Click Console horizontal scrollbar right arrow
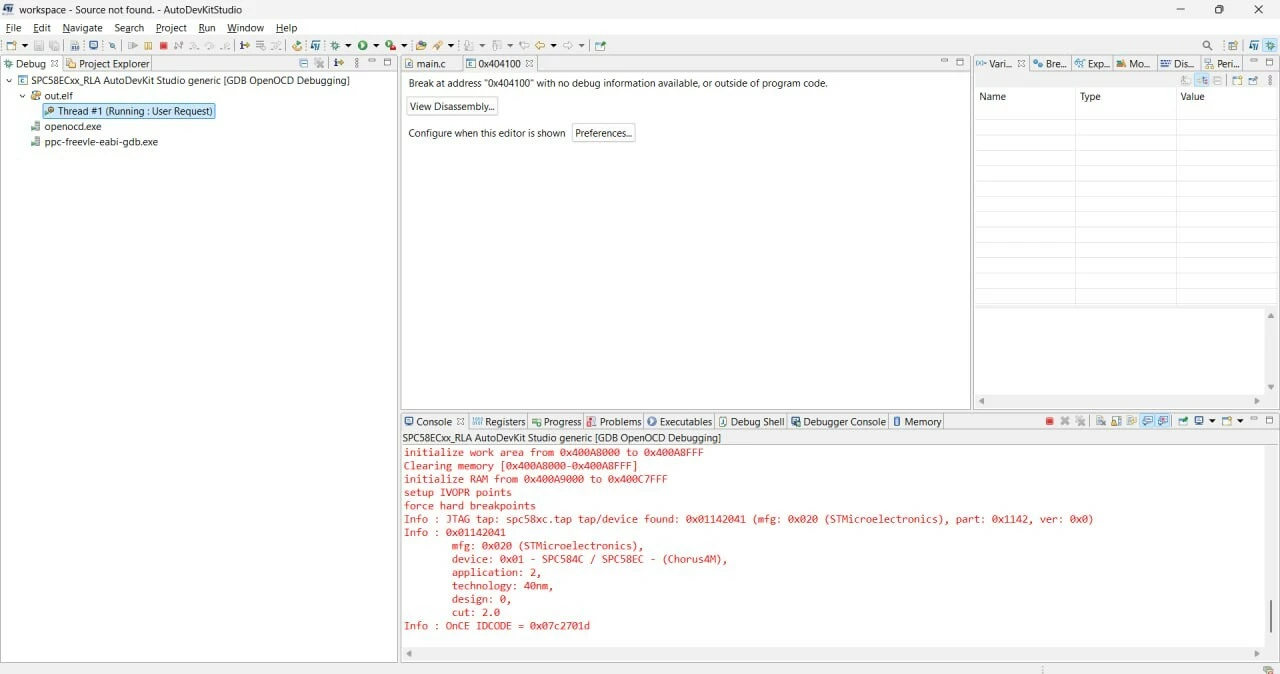 point(1257,654)
